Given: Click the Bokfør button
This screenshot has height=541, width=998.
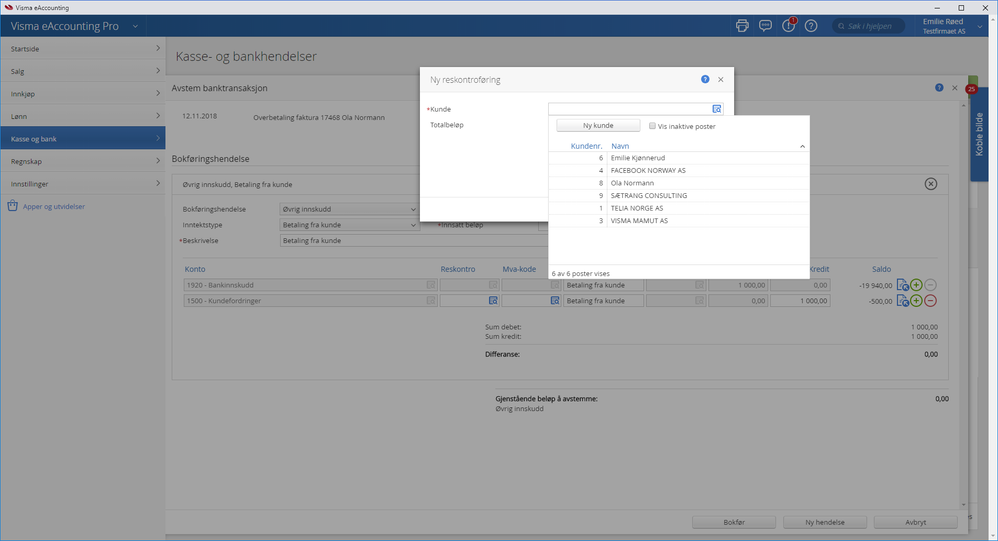Looking at the screenshot, I should [x=734, y=522].
